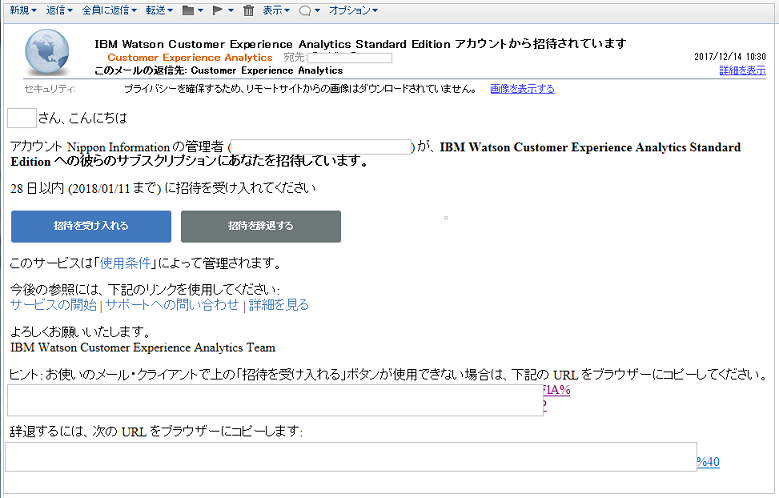Click the セキュリティ label
This screenshot has width=779, height=498.
50,89
